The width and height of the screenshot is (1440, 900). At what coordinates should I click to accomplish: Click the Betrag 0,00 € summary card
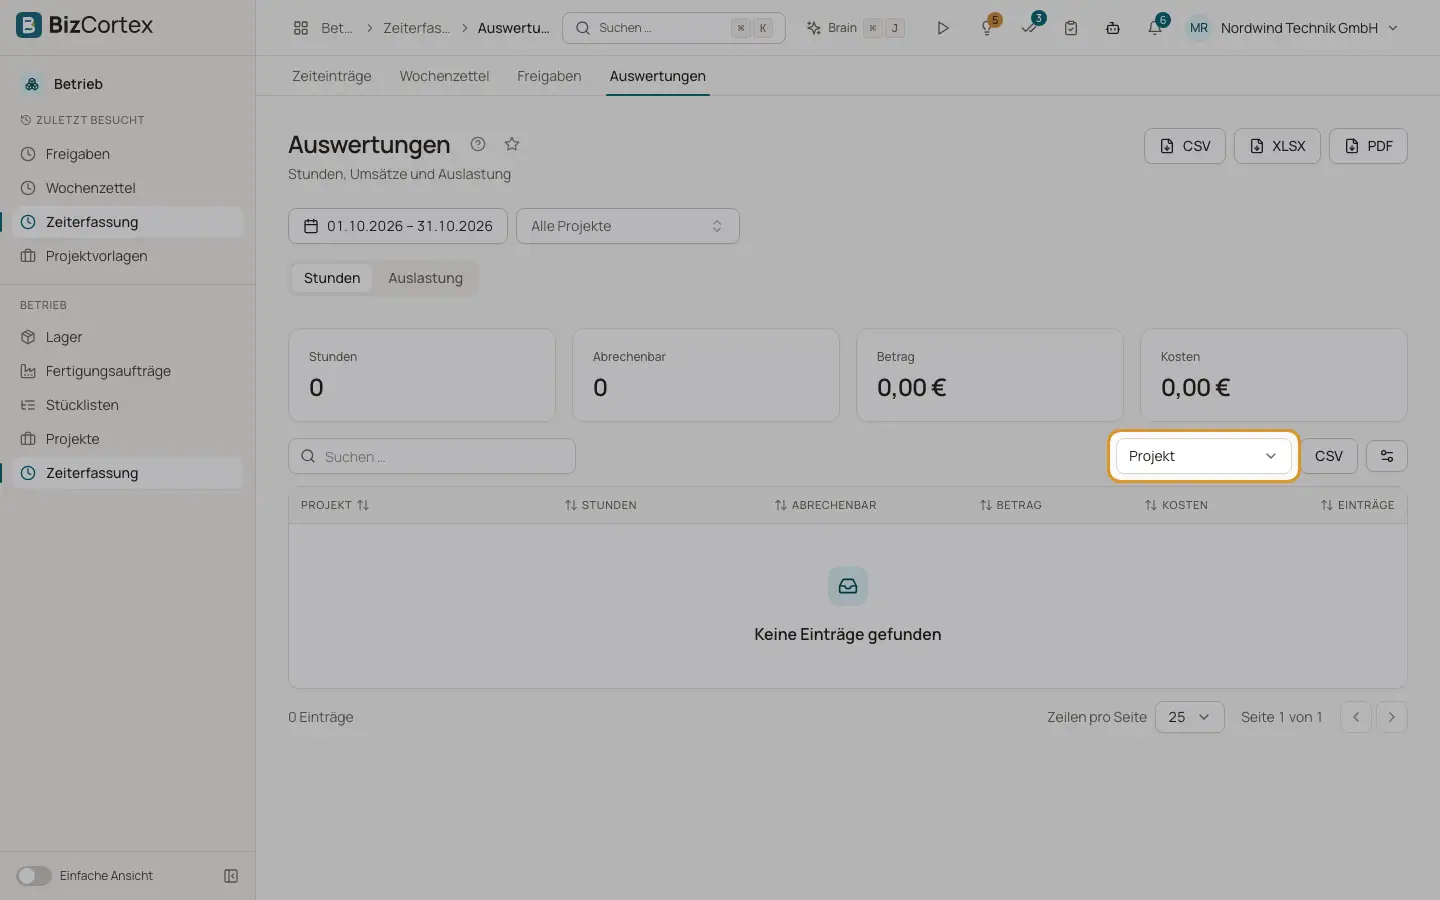[x=990, y=375]
